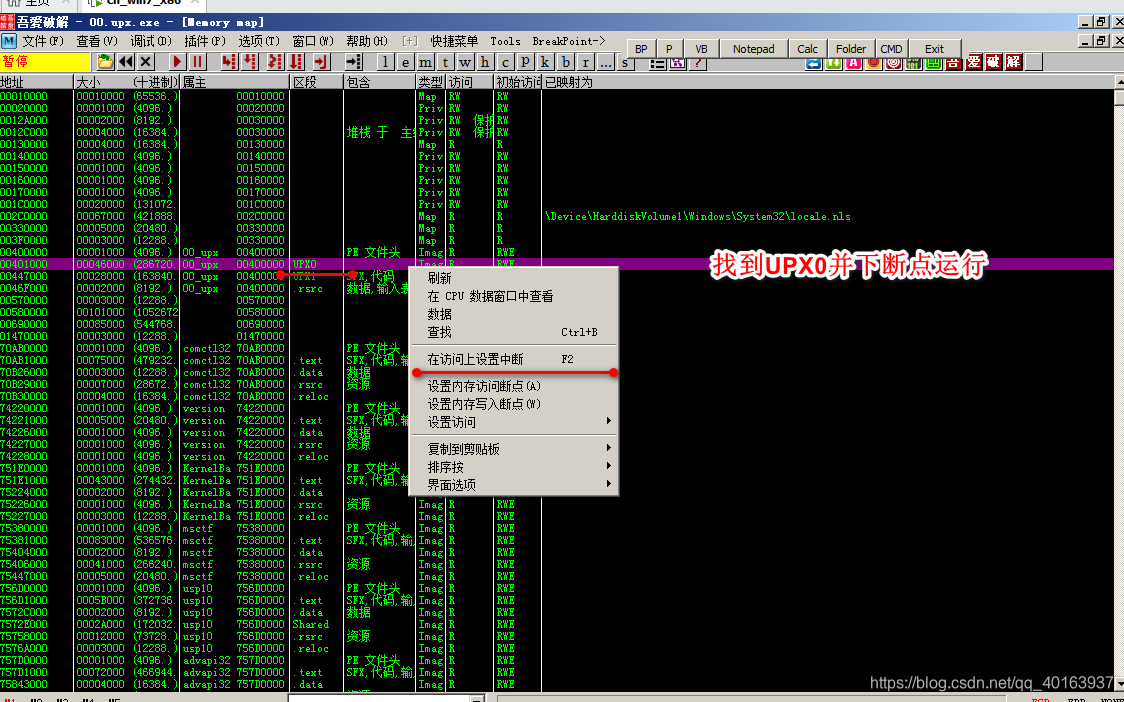Open patches window with the P button
This screenshot has height=702, width=1124.
click(x=525, y=62)
